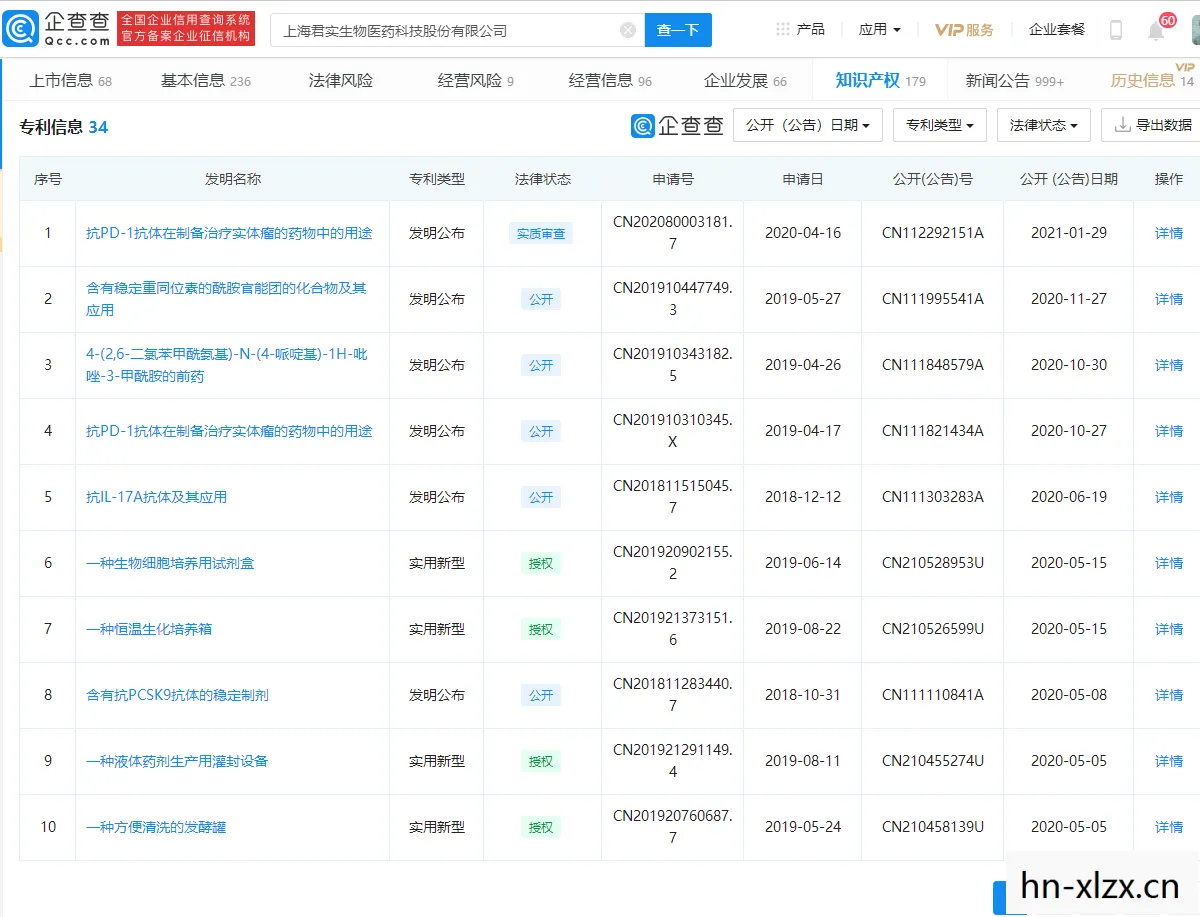Switch to the 经营风险 tab

tap(476, 80)
